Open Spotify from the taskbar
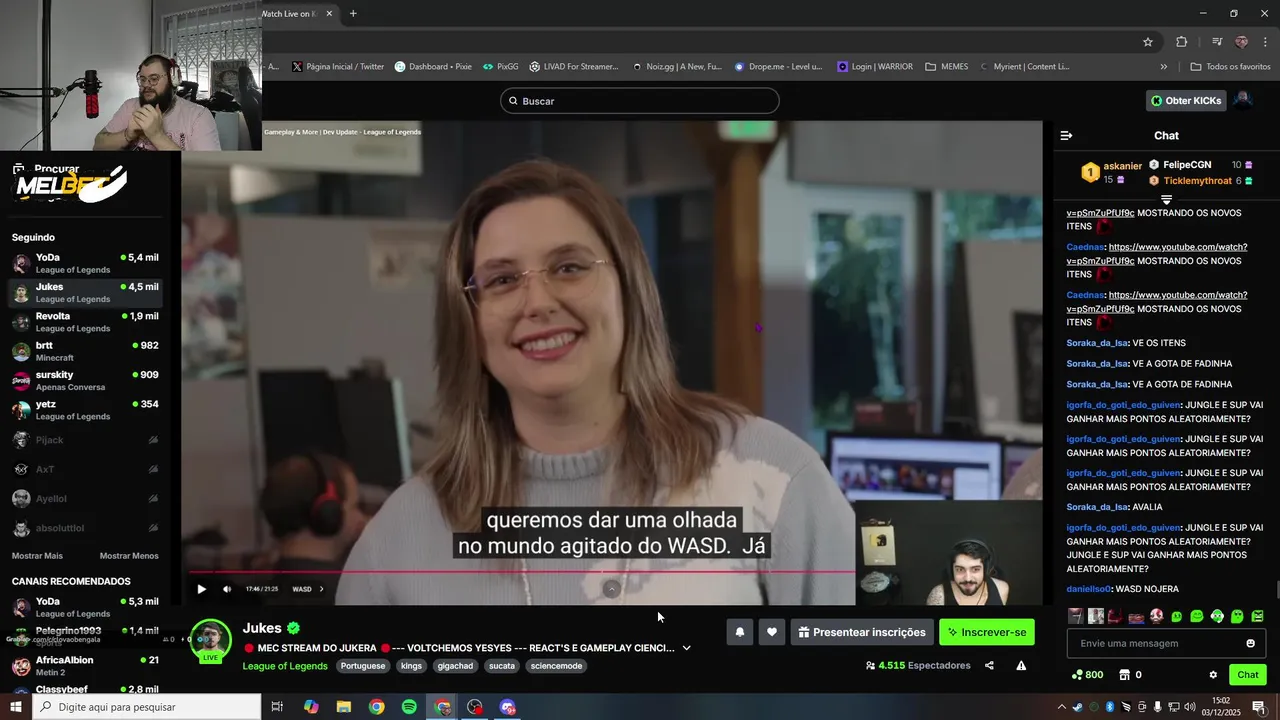 click(409, 707)
